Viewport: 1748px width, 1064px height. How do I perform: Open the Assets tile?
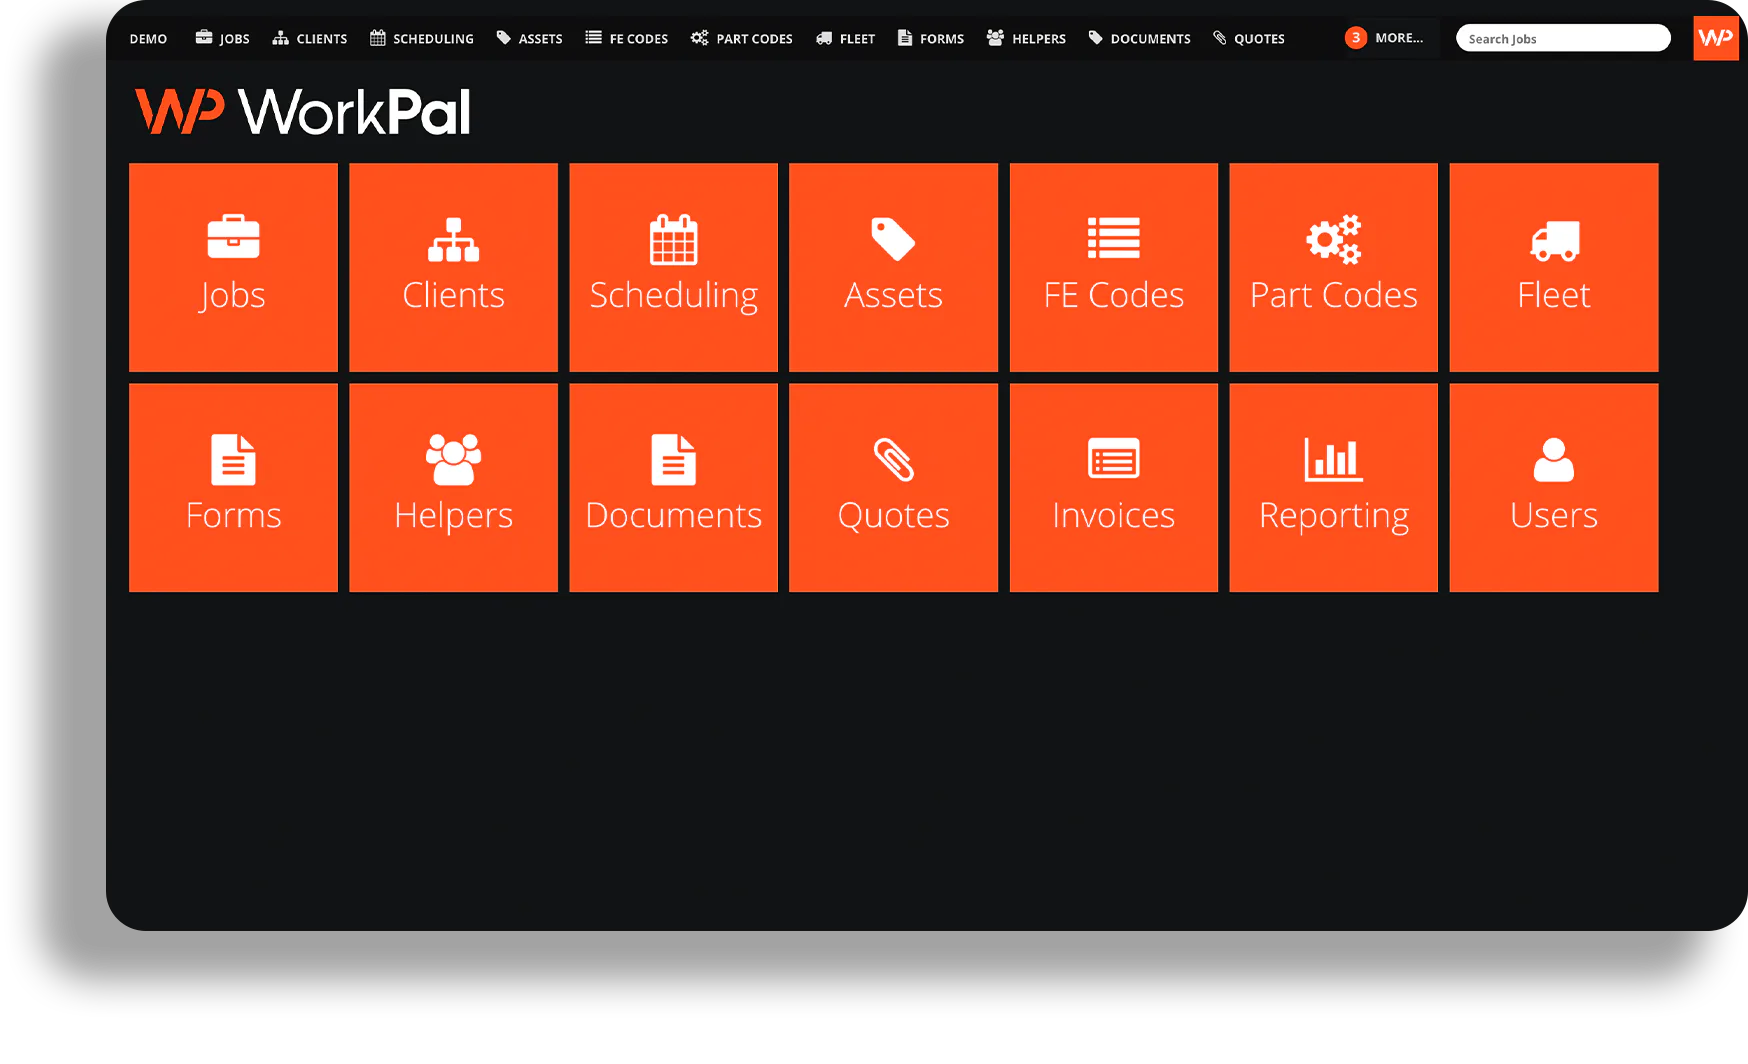click(x=893, y=267)
